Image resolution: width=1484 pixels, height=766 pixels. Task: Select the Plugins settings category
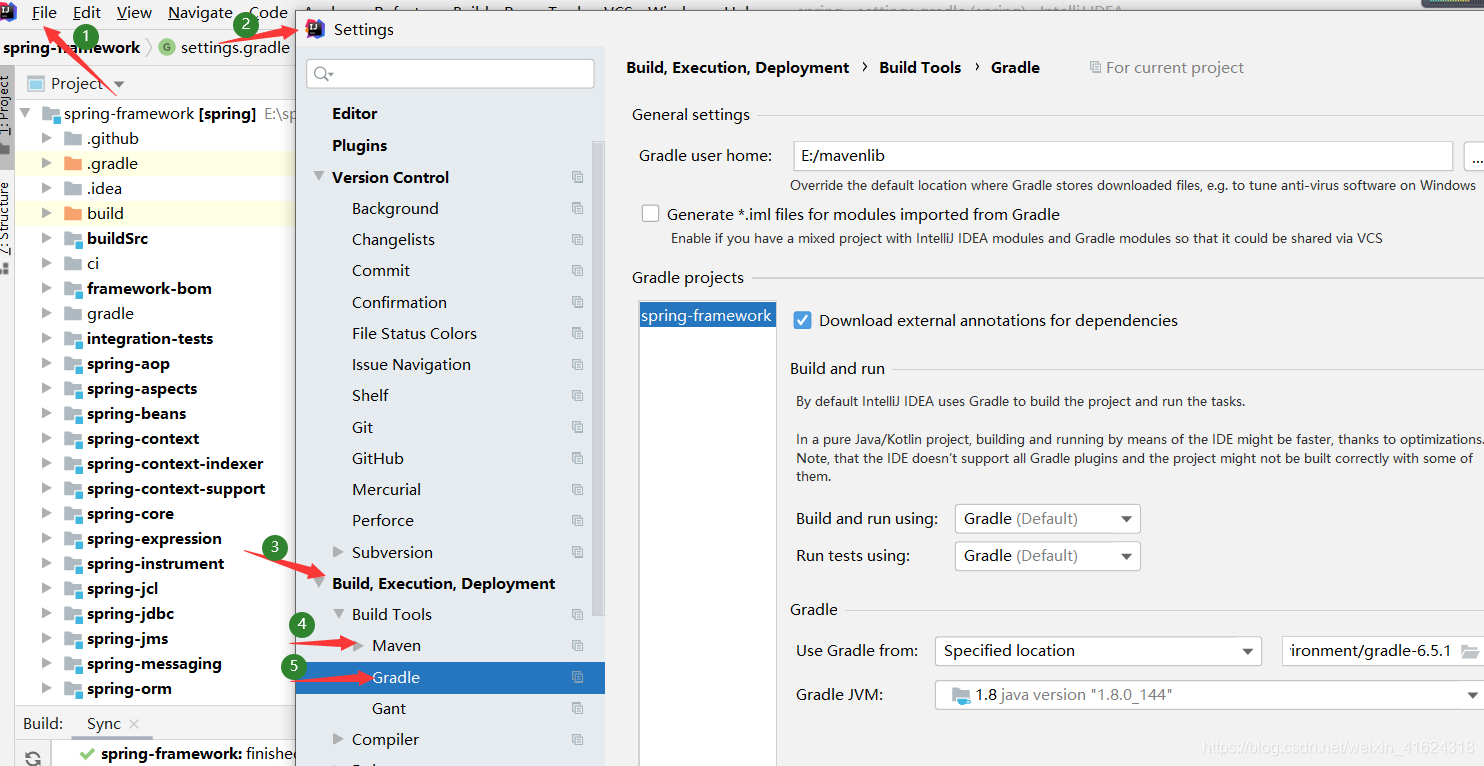[360, 146]
